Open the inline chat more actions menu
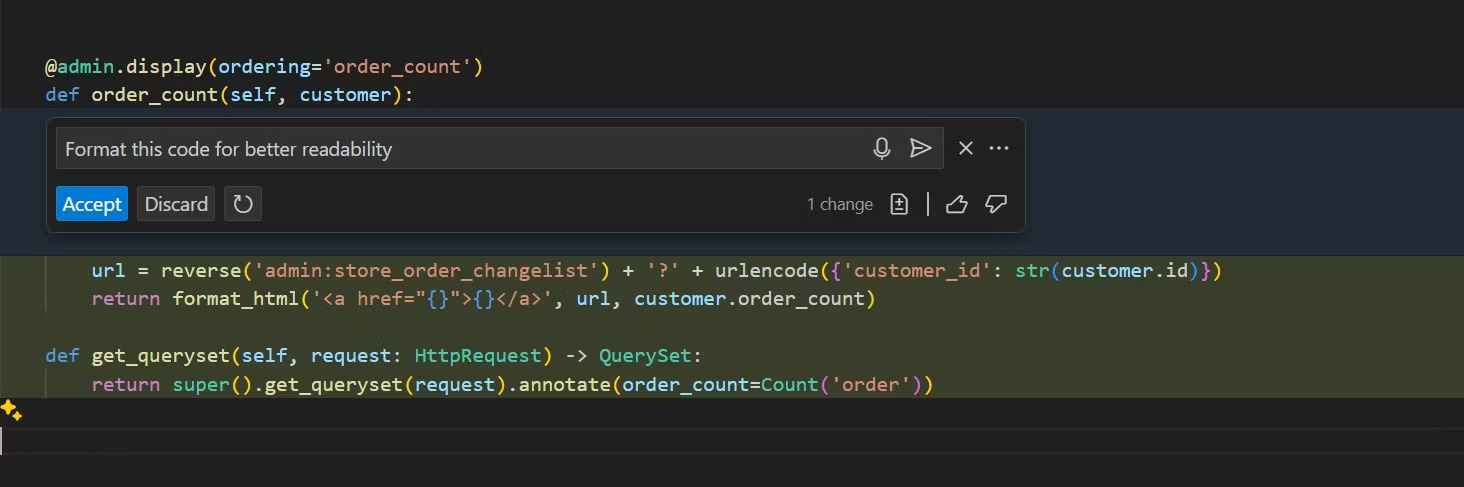Screen dimensions: 1464x487 click(999, 148)
